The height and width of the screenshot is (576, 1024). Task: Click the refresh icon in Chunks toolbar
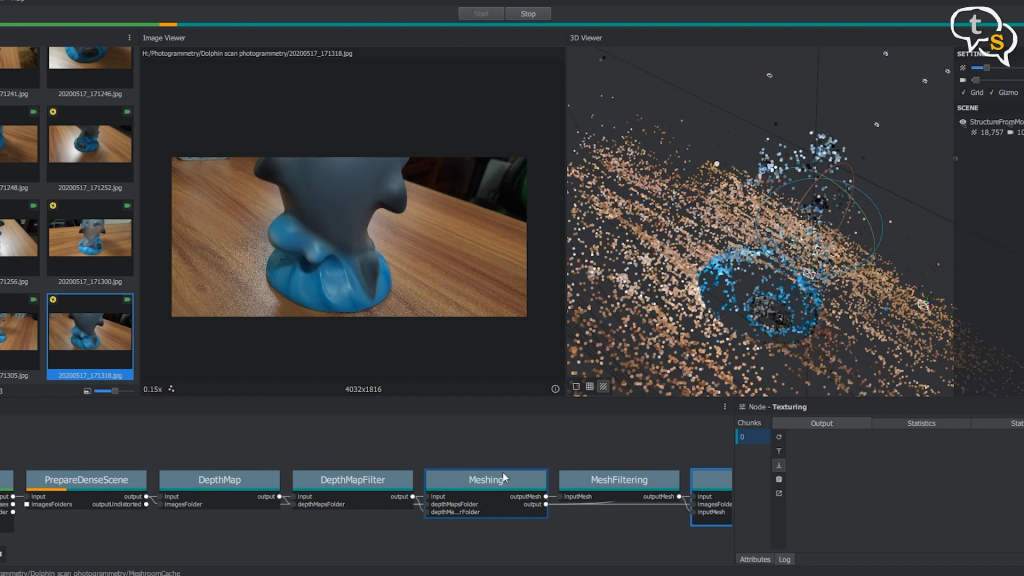779,437
